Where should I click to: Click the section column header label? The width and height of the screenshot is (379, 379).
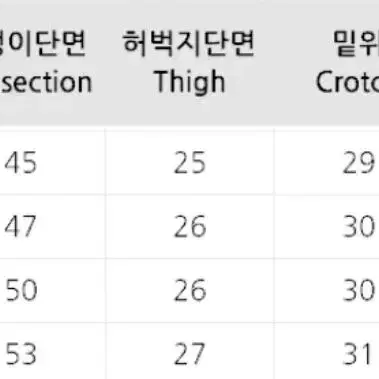tap(47, 82)
